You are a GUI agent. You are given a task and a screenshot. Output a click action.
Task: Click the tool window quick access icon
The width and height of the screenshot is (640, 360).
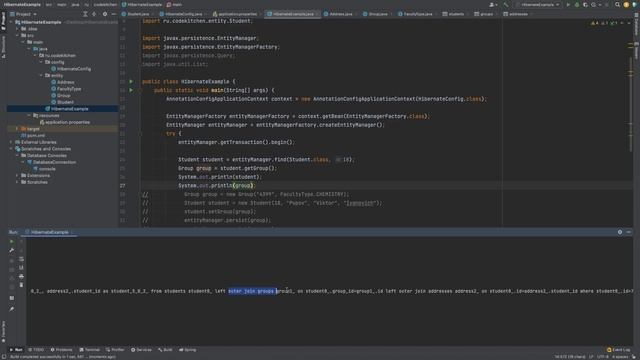point(4,356)
